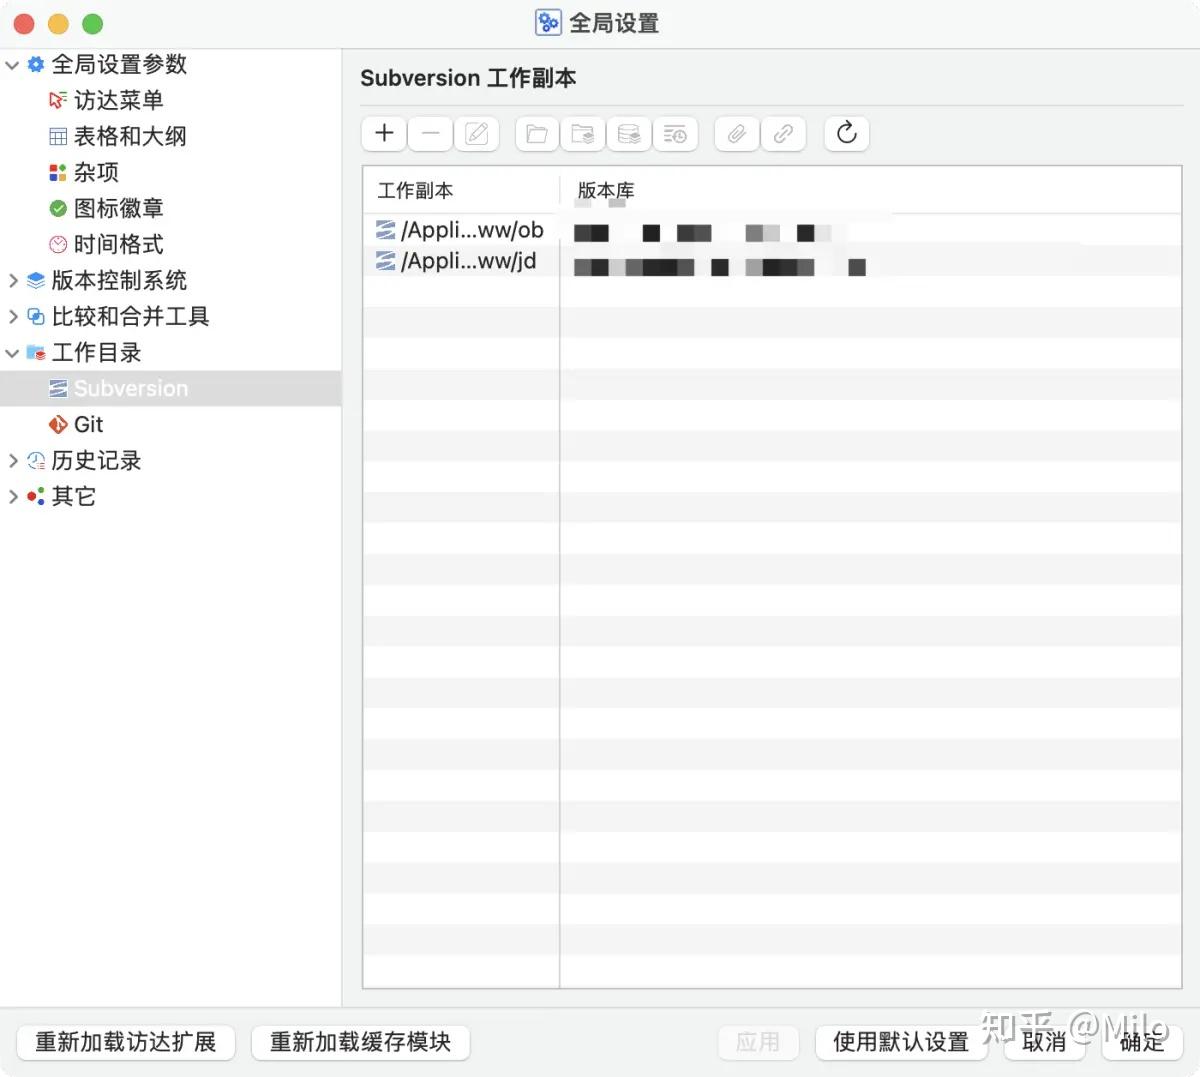The width and height of the screenshot is (1200, 1077).
Task: Collapse the 工作目录 section
Action: (13, 352)
